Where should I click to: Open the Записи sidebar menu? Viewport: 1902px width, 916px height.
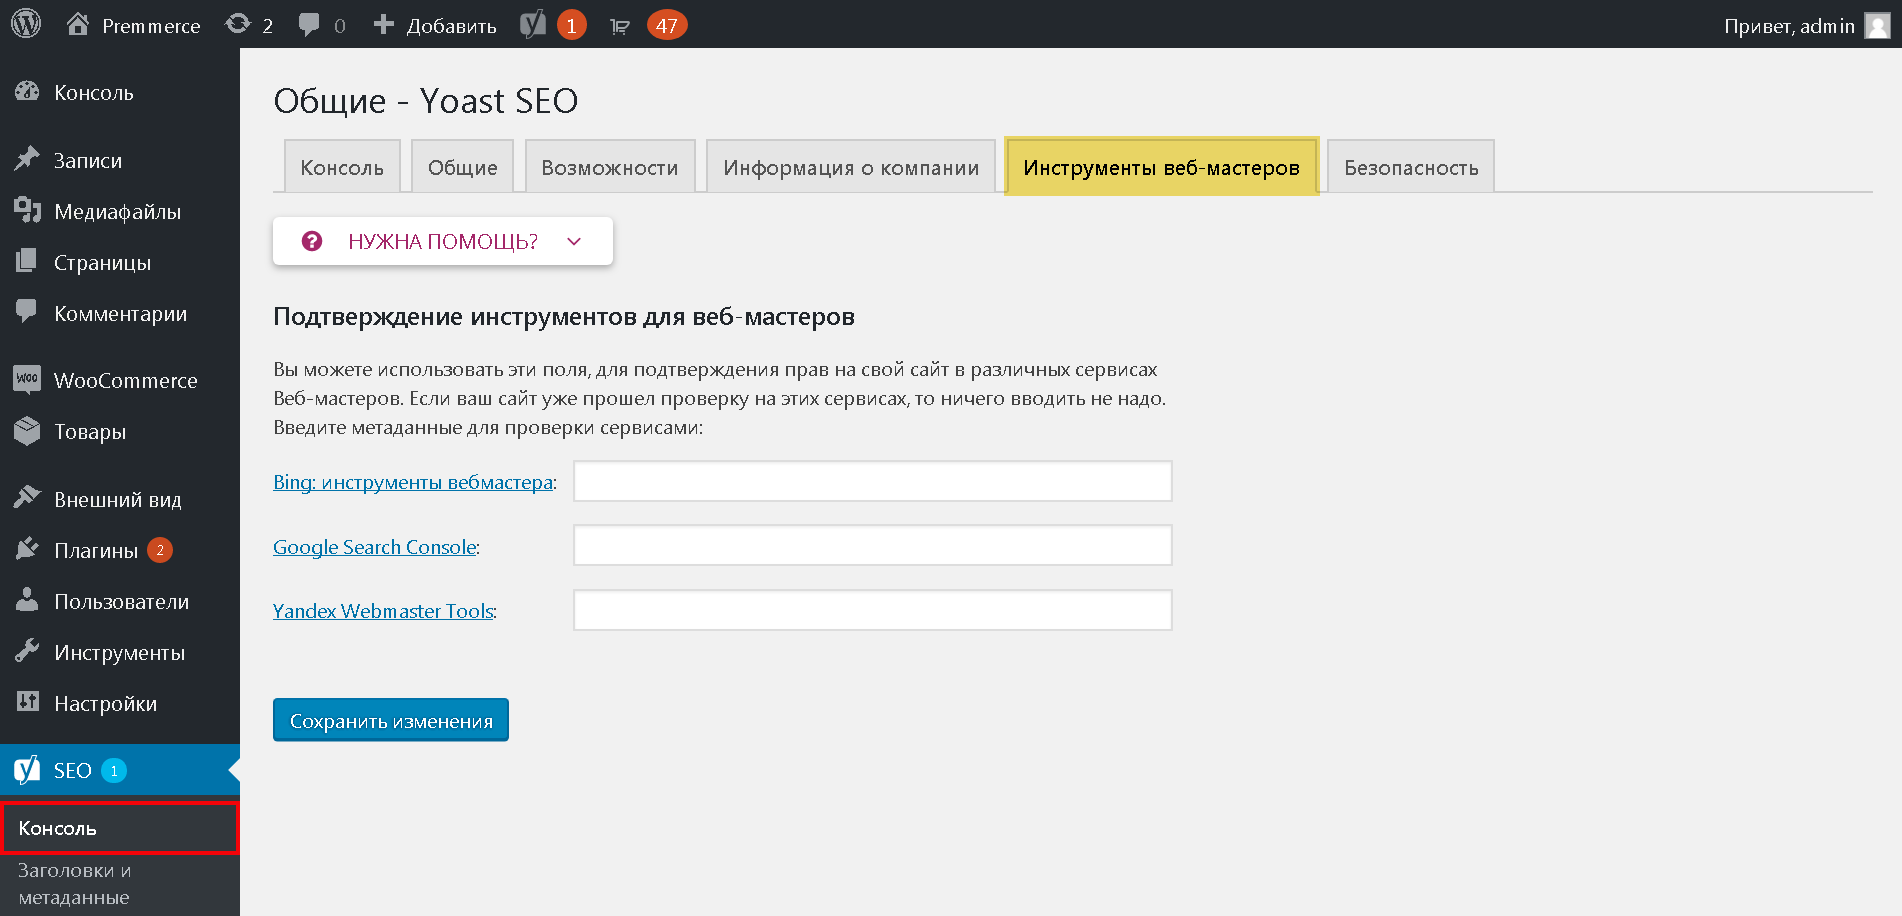(x=120, y=160)
